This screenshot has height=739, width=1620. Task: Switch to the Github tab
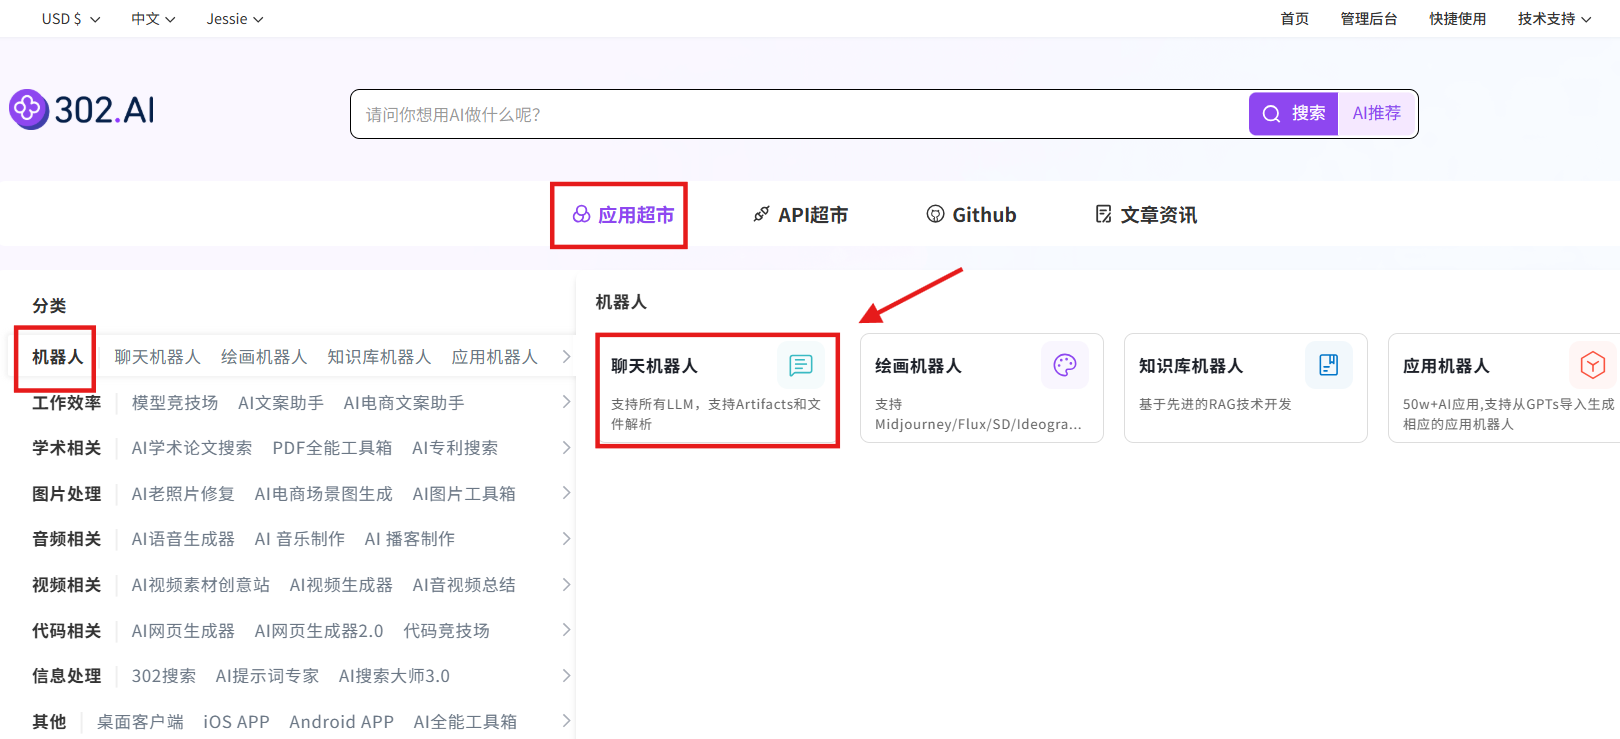click(x=971, y=215)
